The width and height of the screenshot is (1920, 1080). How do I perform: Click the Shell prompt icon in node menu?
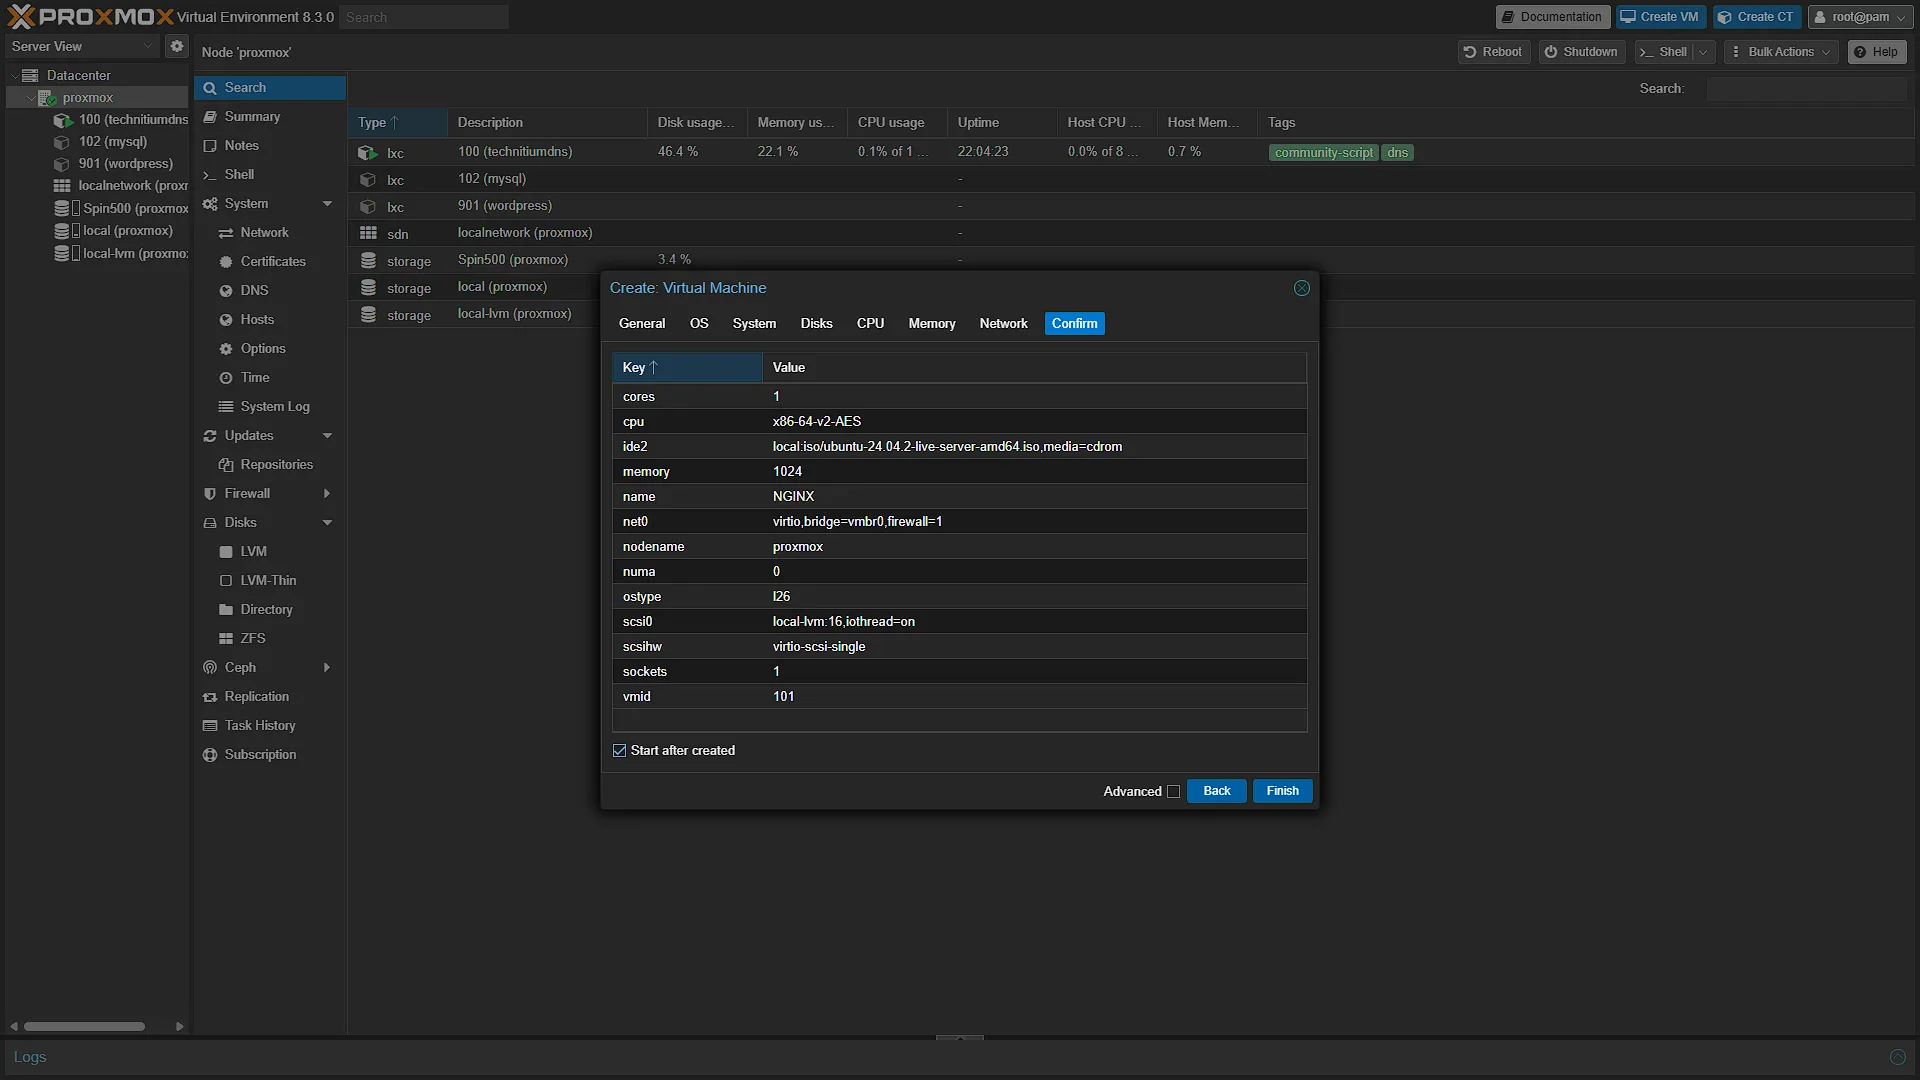[x=210, y=175]
